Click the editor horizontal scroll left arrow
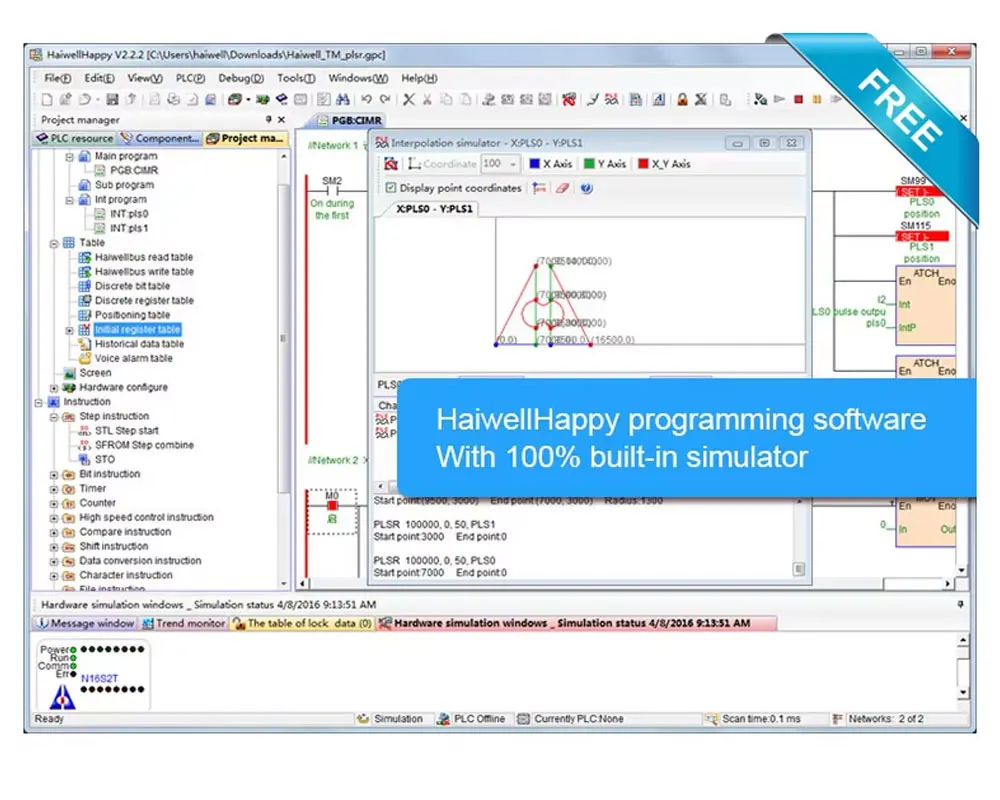The image size is (1000, 800). (304, 583)
